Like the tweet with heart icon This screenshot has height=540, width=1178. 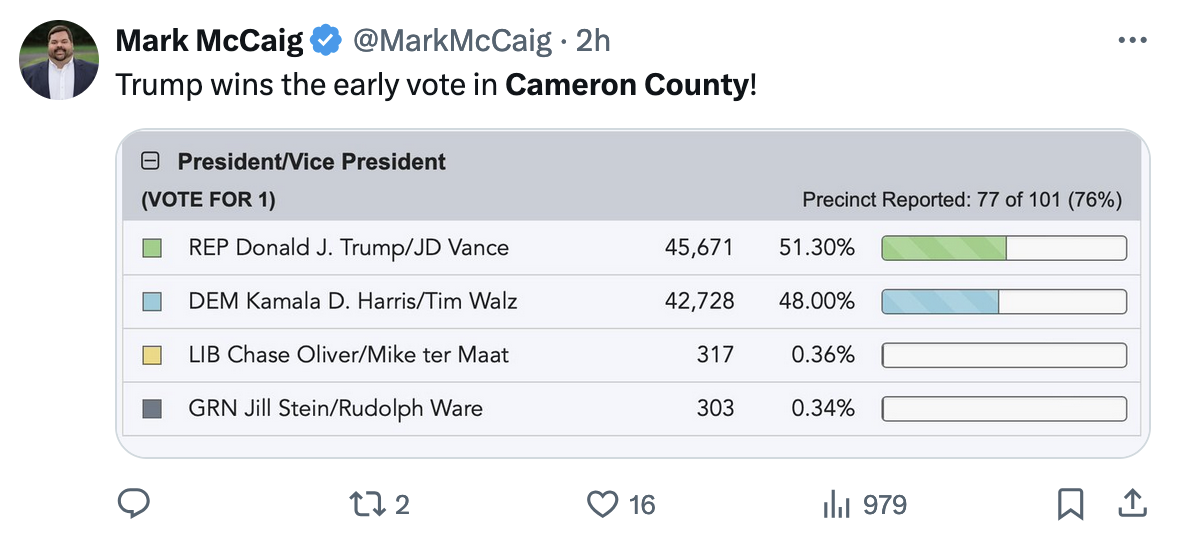[602, 504]
